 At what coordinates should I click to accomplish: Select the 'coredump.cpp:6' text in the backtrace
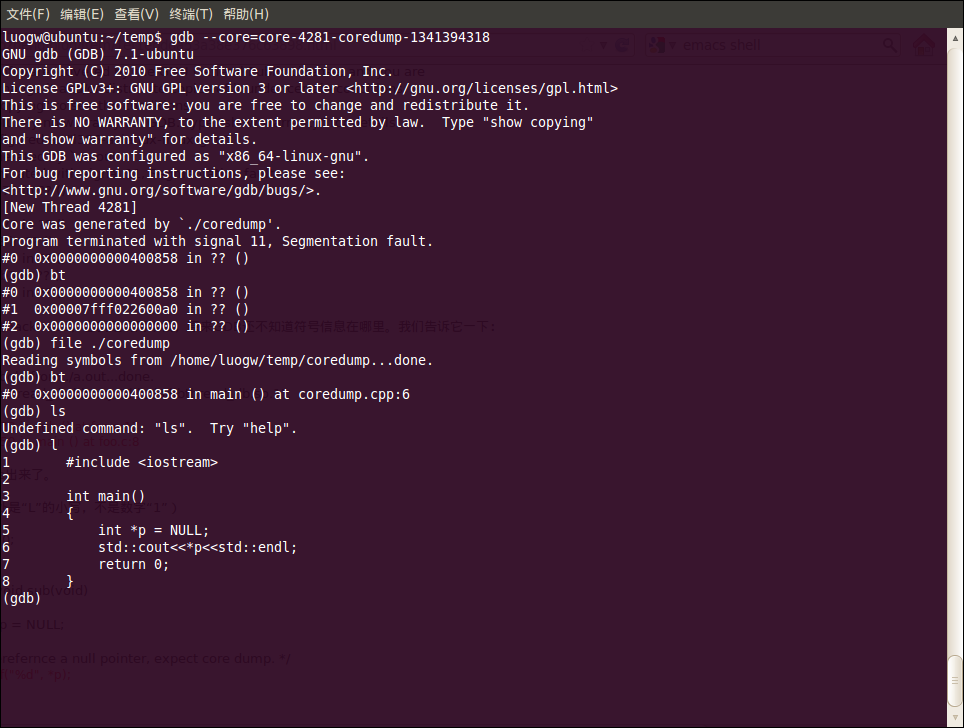355,393
